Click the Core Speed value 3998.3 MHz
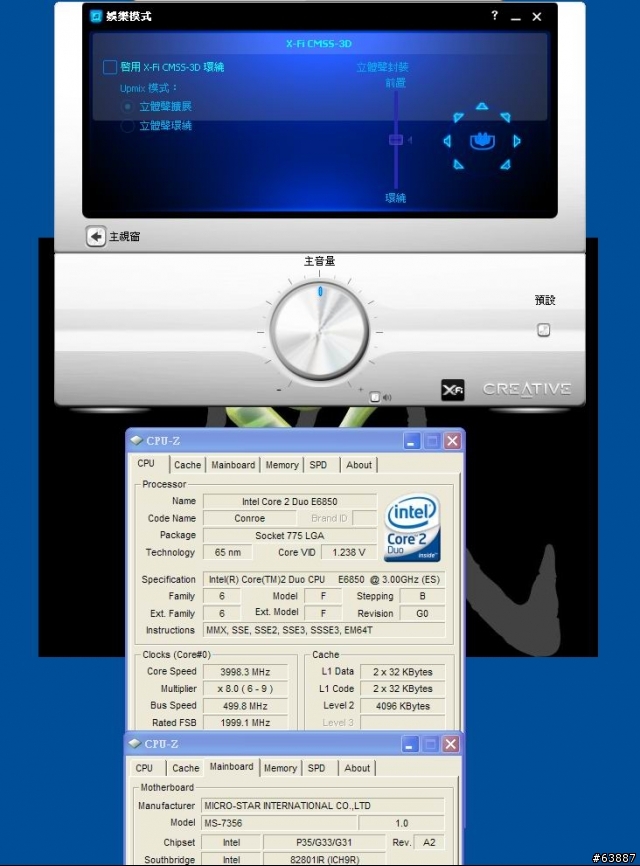 click(x=246, y=672)
